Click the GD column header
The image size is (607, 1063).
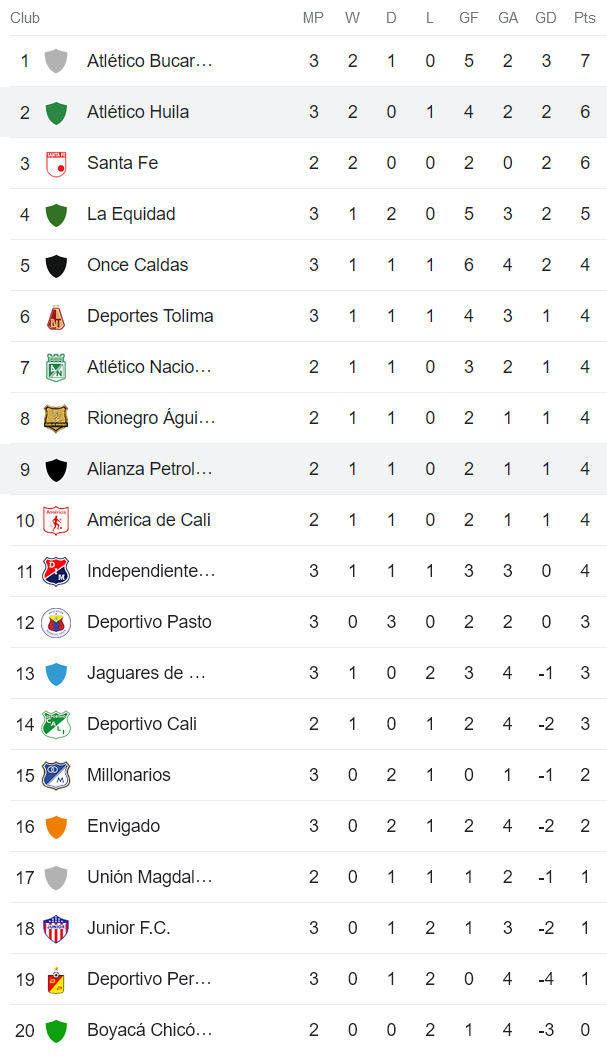point(546,17)
